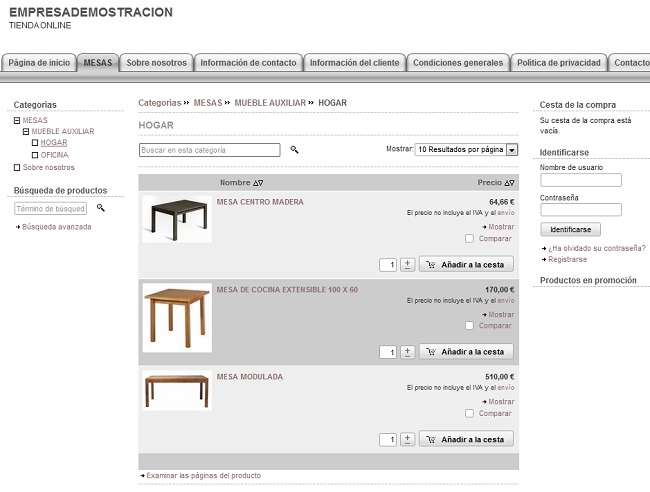Click the product search magnifier icon in sidebar
Image resolution: width=650 pixels, height=492 pixels.
101,208
